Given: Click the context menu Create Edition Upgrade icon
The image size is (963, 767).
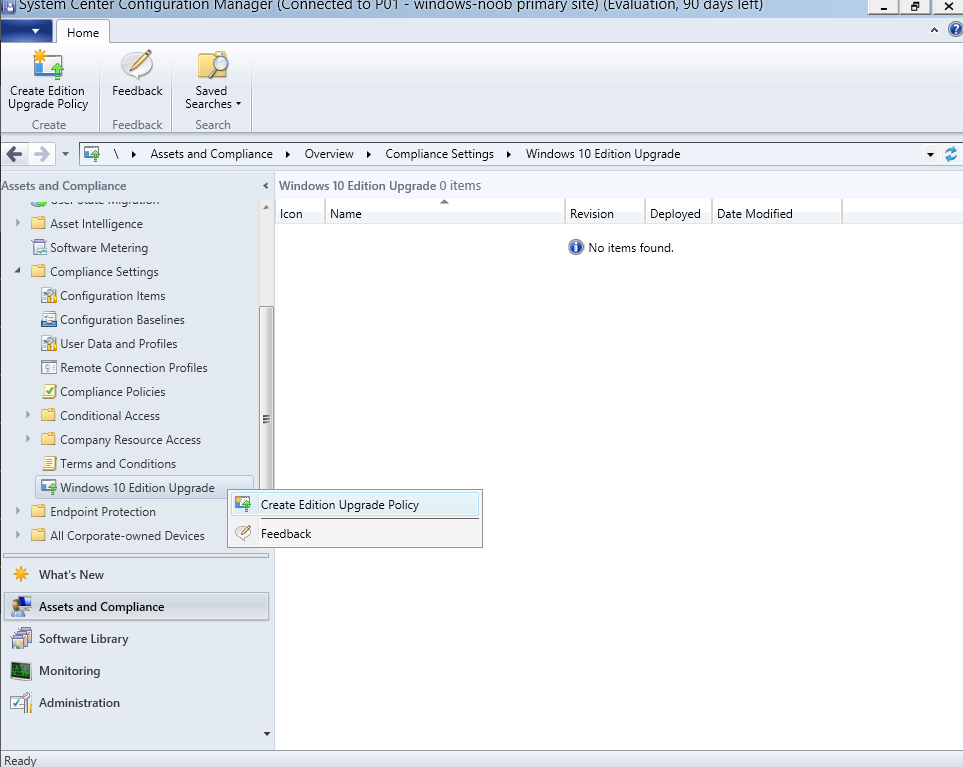Looking at the screenshot, I should point(243,504).
